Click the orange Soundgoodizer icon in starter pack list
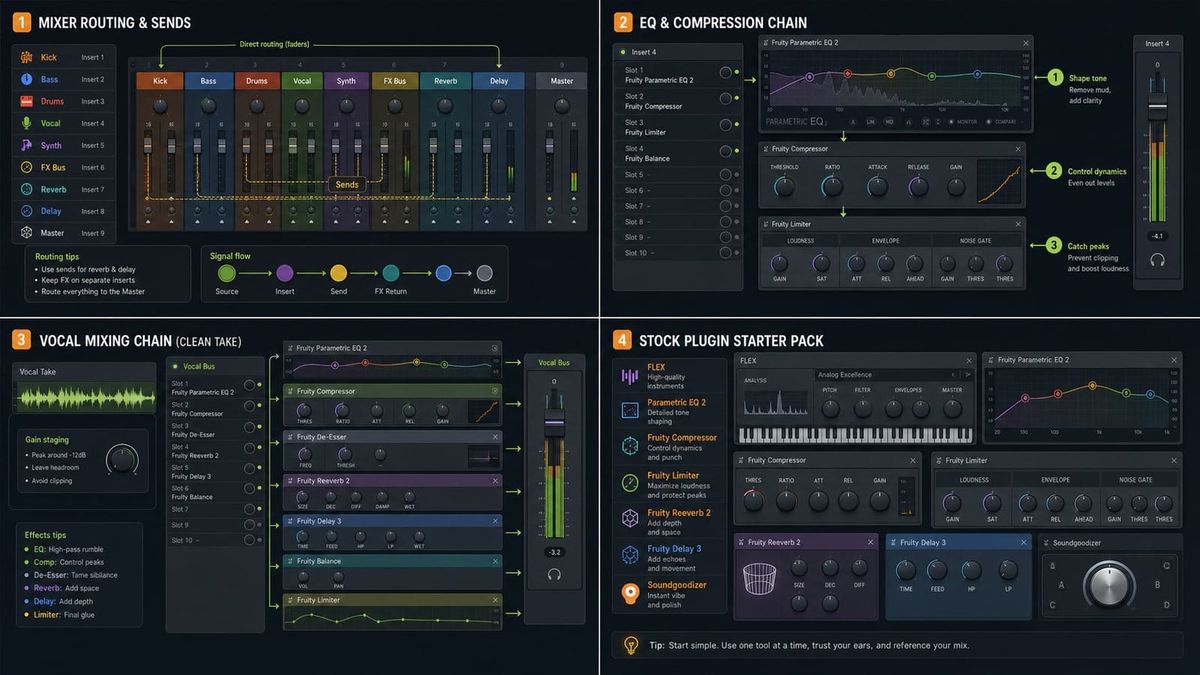 [x=630, y=593]
